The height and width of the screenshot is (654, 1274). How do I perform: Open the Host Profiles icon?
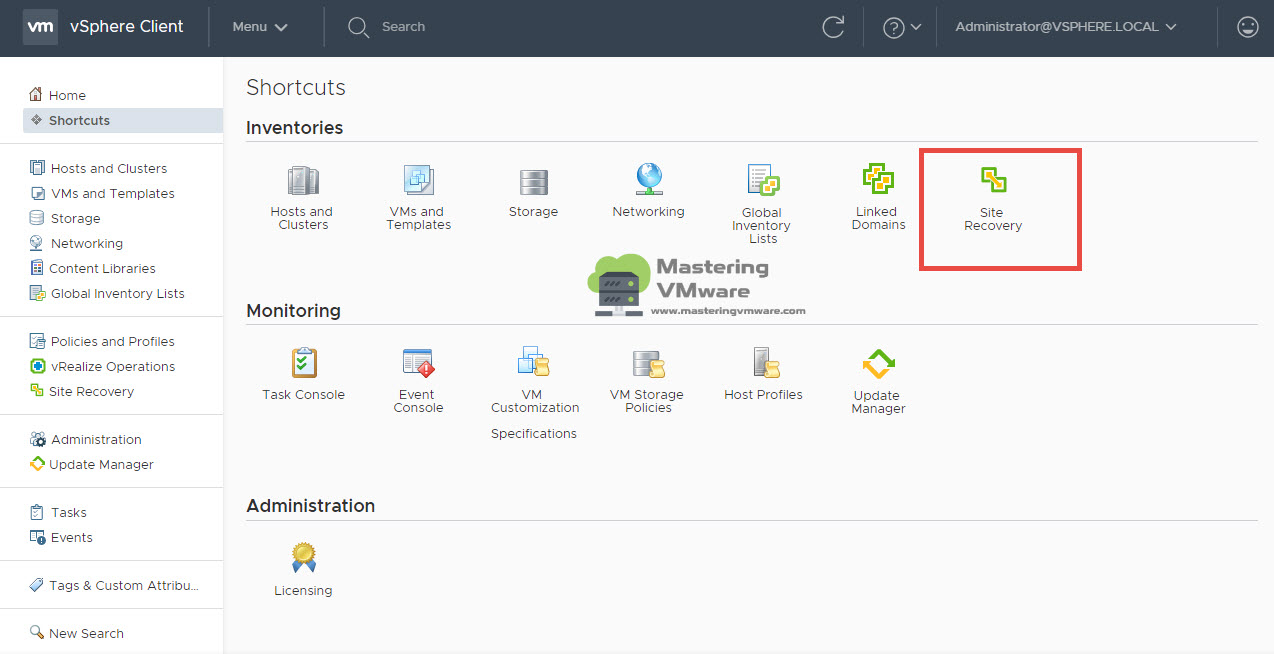[764, 362]
